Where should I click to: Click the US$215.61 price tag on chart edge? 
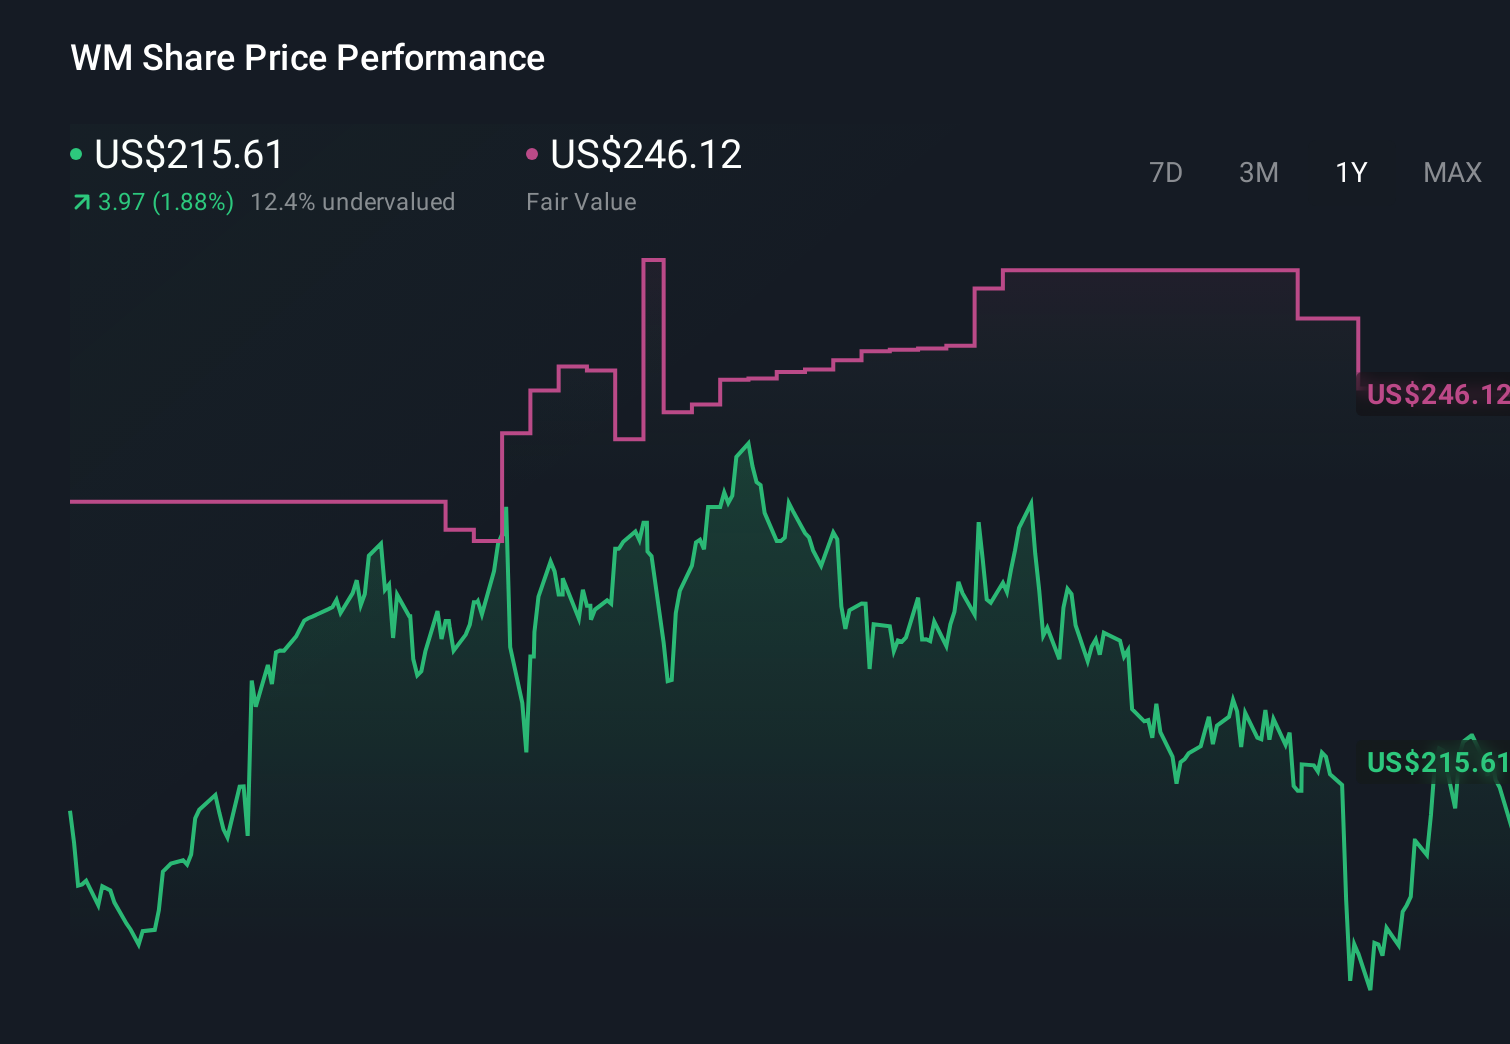[x=1437, y=763]
